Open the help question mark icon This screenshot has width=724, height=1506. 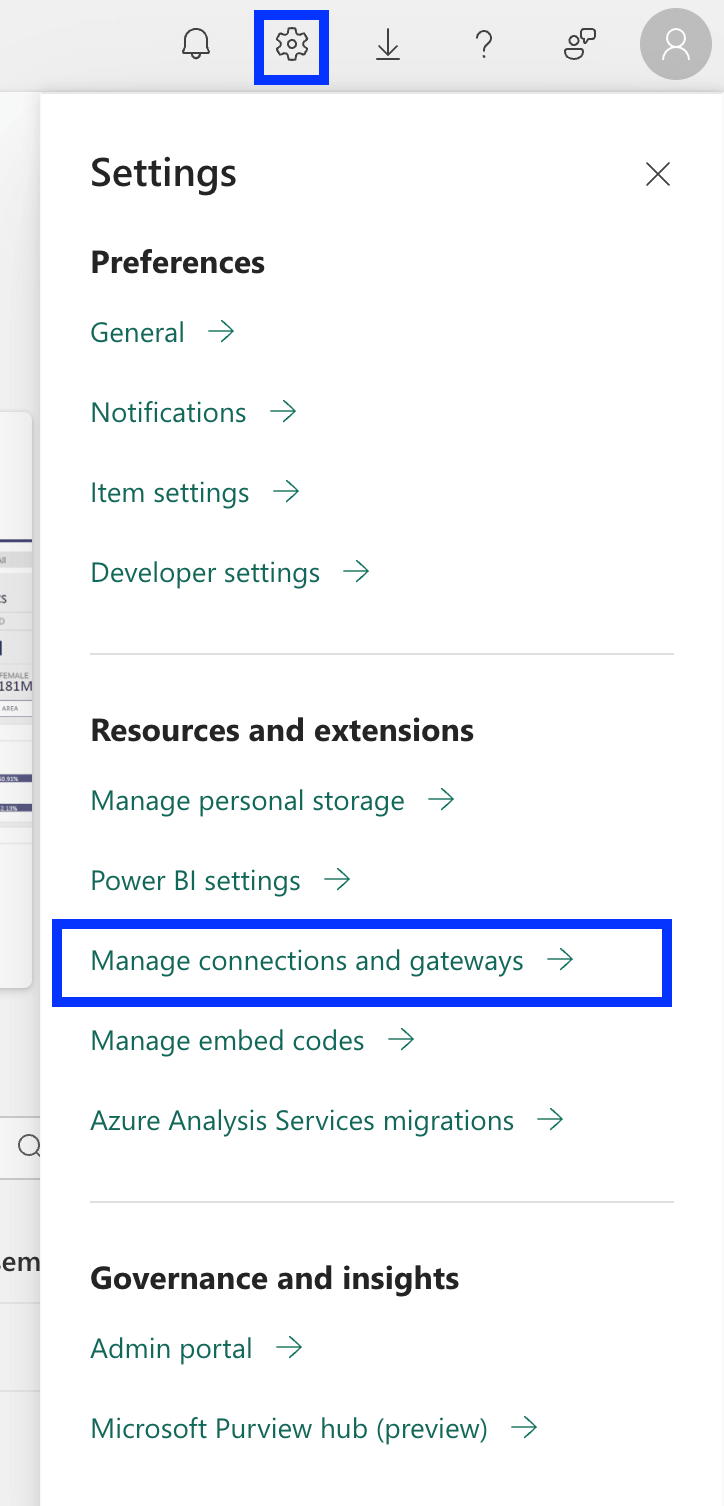click(484, 45)
